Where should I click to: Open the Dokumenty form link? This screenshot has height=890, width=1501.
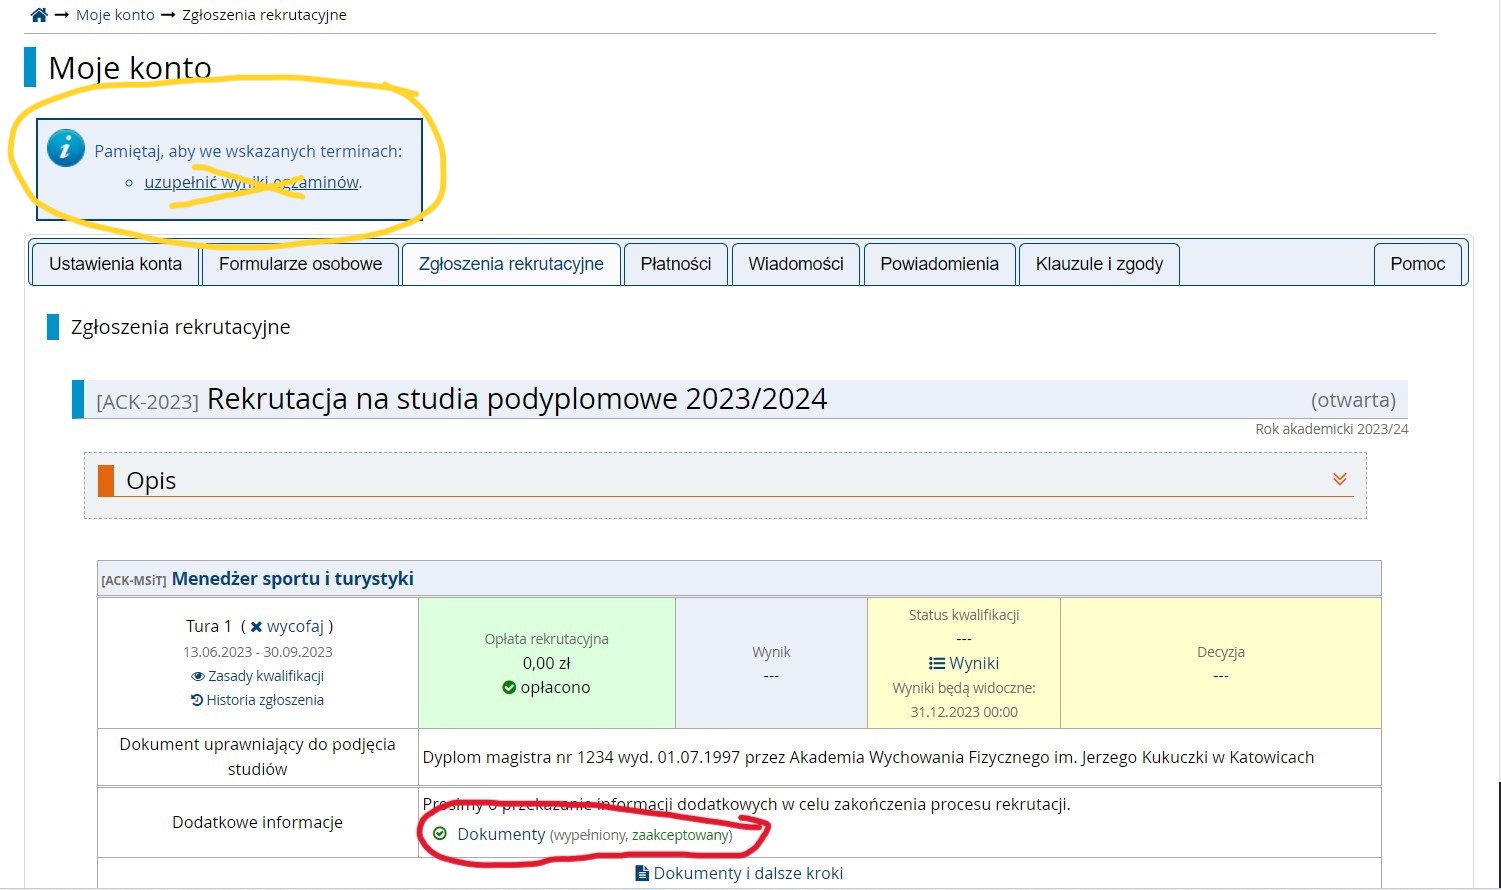pos(501,834)
